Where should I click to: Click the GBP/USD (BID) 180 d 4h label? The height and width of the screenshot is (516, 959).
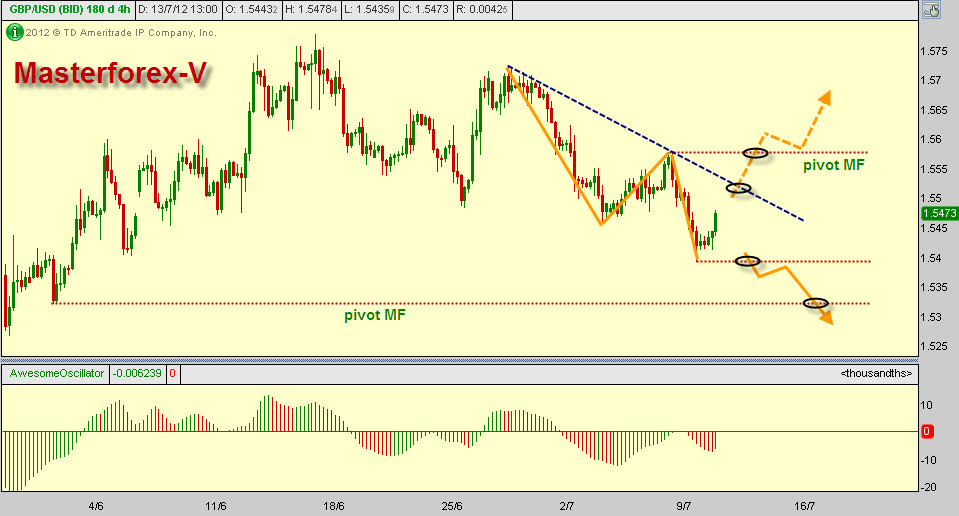pos(68,10)
